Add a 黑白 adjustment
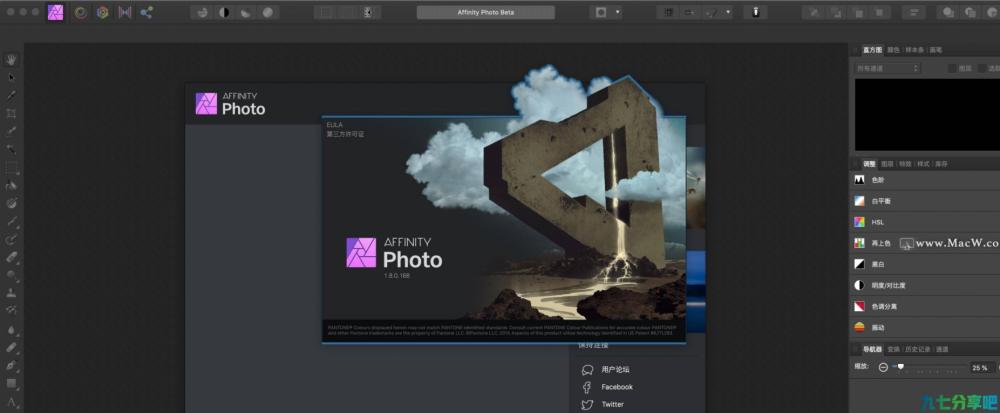 click(x=925, y=264)
